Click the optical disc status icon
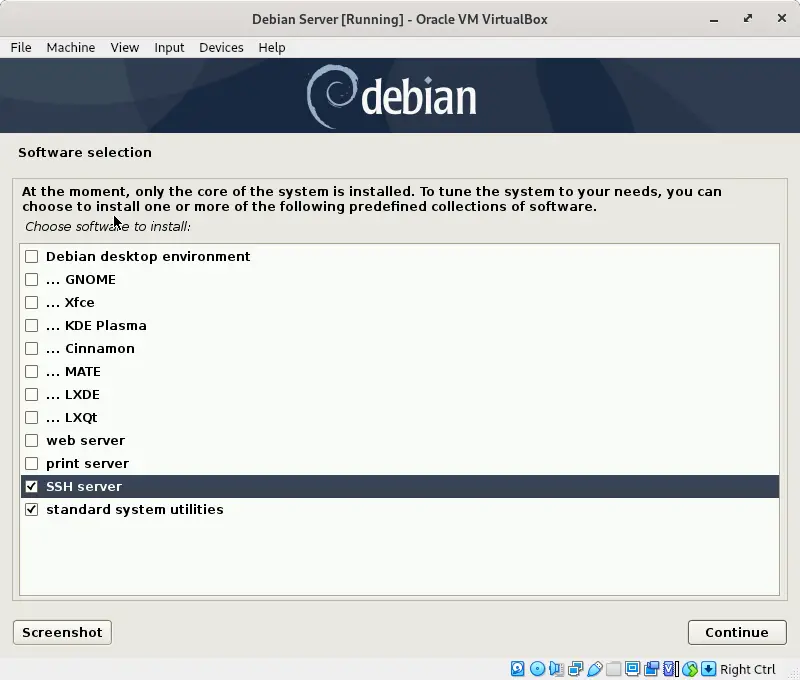 (x=537, y=668)
